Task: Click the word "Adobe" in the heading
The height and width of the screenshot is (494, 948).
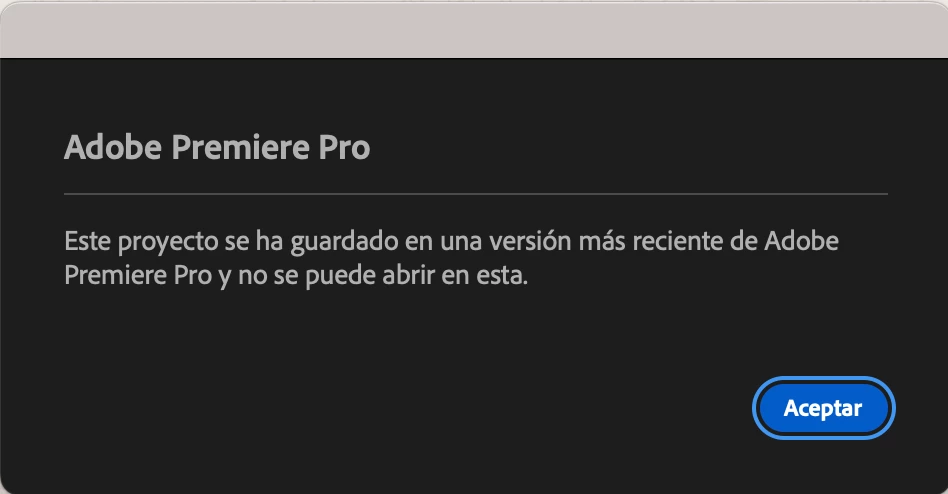Action: click(x=113, y=147)
